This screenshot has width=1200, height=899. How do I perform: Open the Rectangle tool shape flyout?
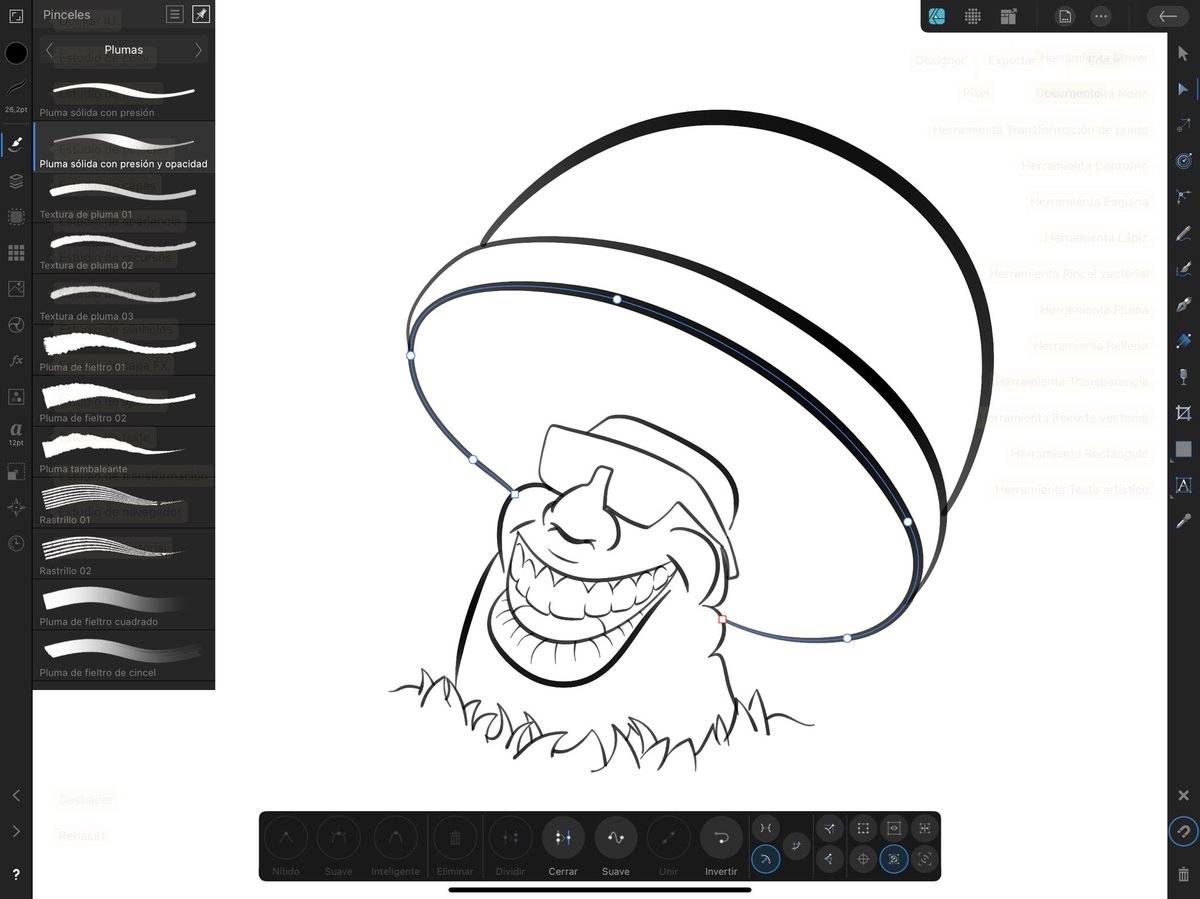coord(1184,449)
